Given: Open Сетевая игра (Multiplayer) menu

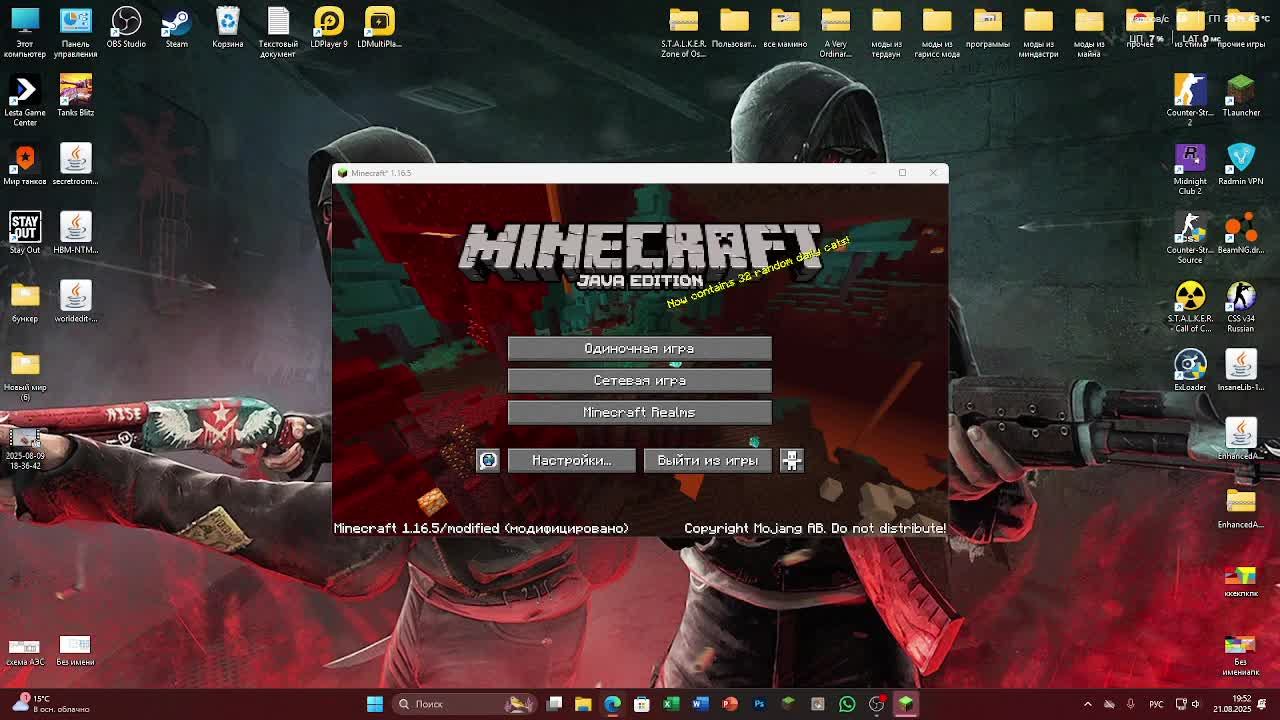Looking at the screenshot, I should click(639, 380).
